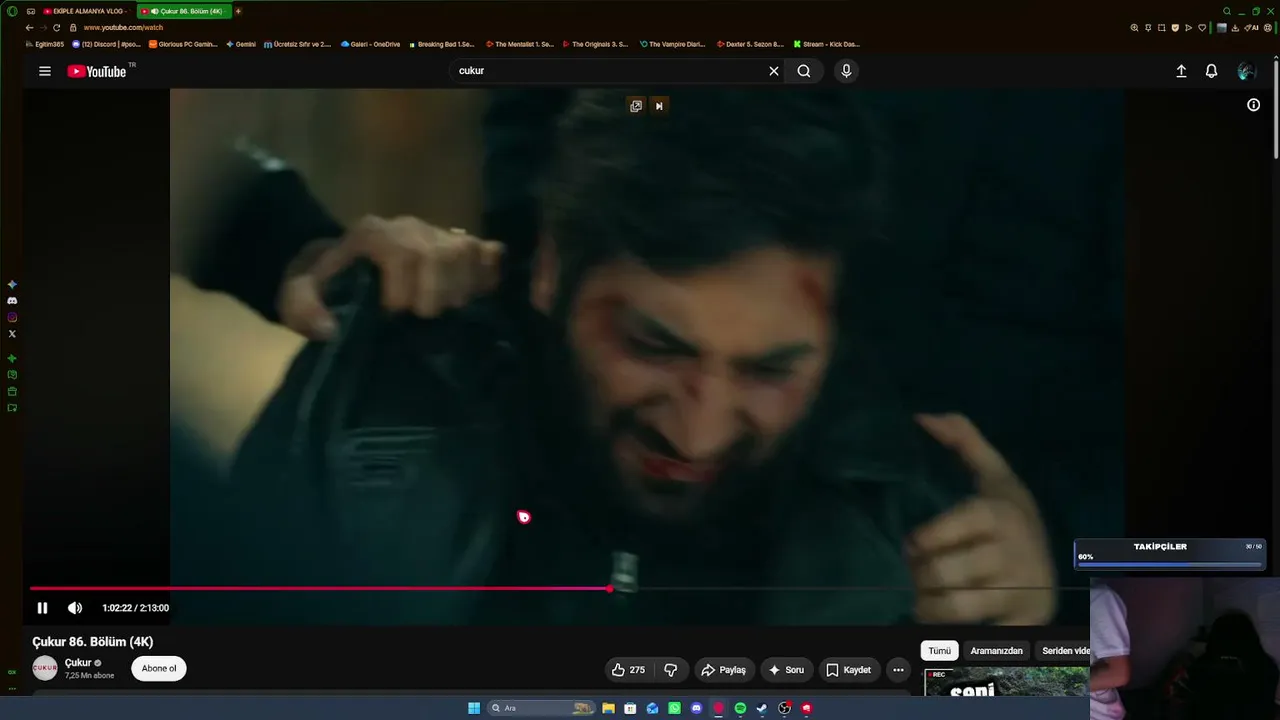The width and height of the screenshot is (1280, 720).
Task: Open the Eğitim365 bookmark
Action: 45,44
